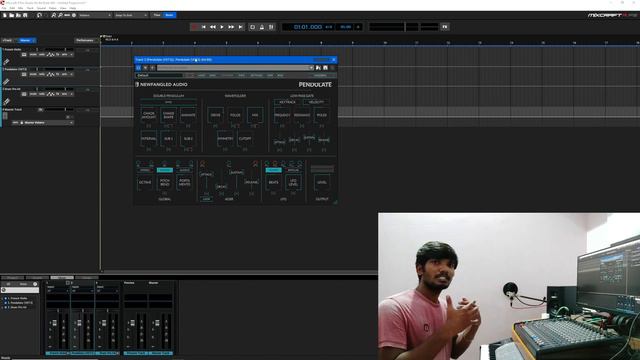The height and width of the screenshot is (360, 640).
Task: Click the Symmetry knob
Action: (x=225, y=139)
